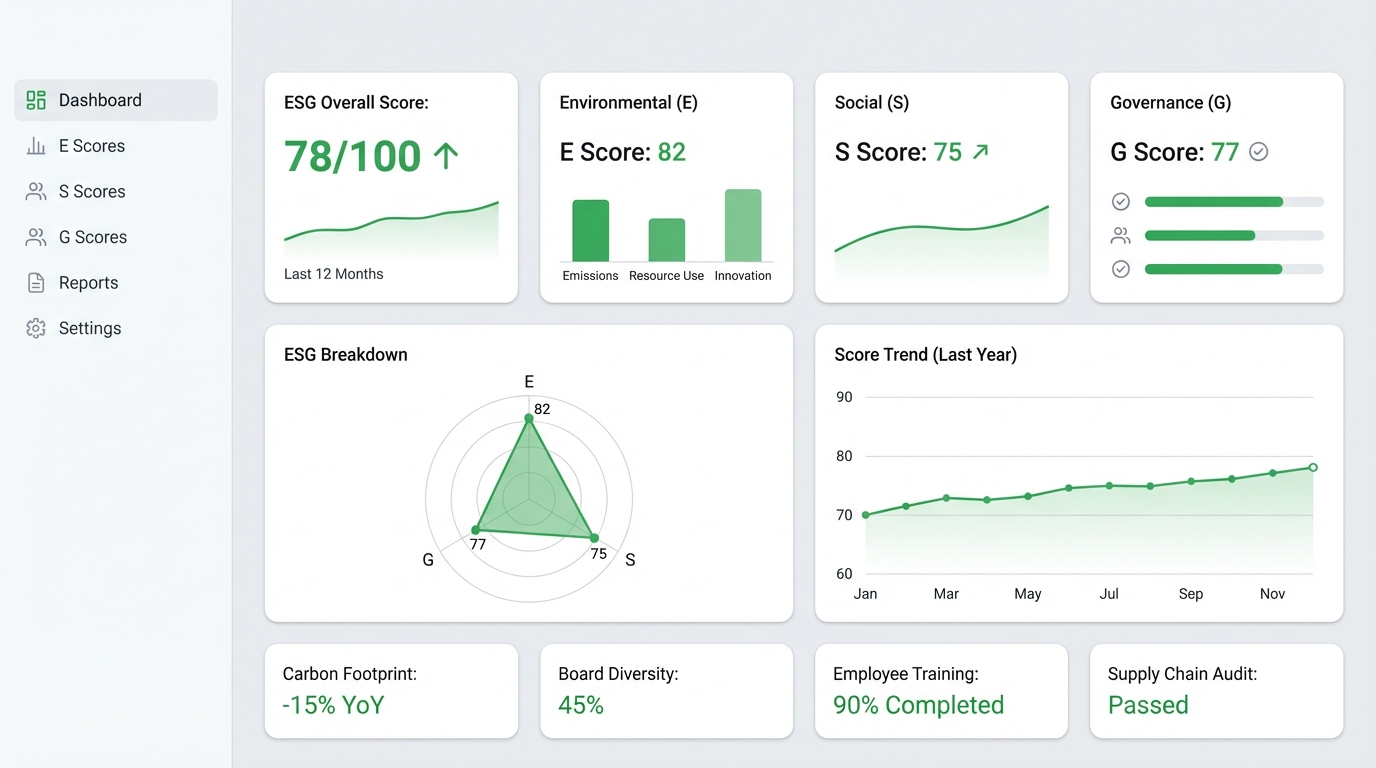Screen dimensions: 1376x768
Task: Click the check circle beside G Score 77
Action: (x=1259, y=152)
